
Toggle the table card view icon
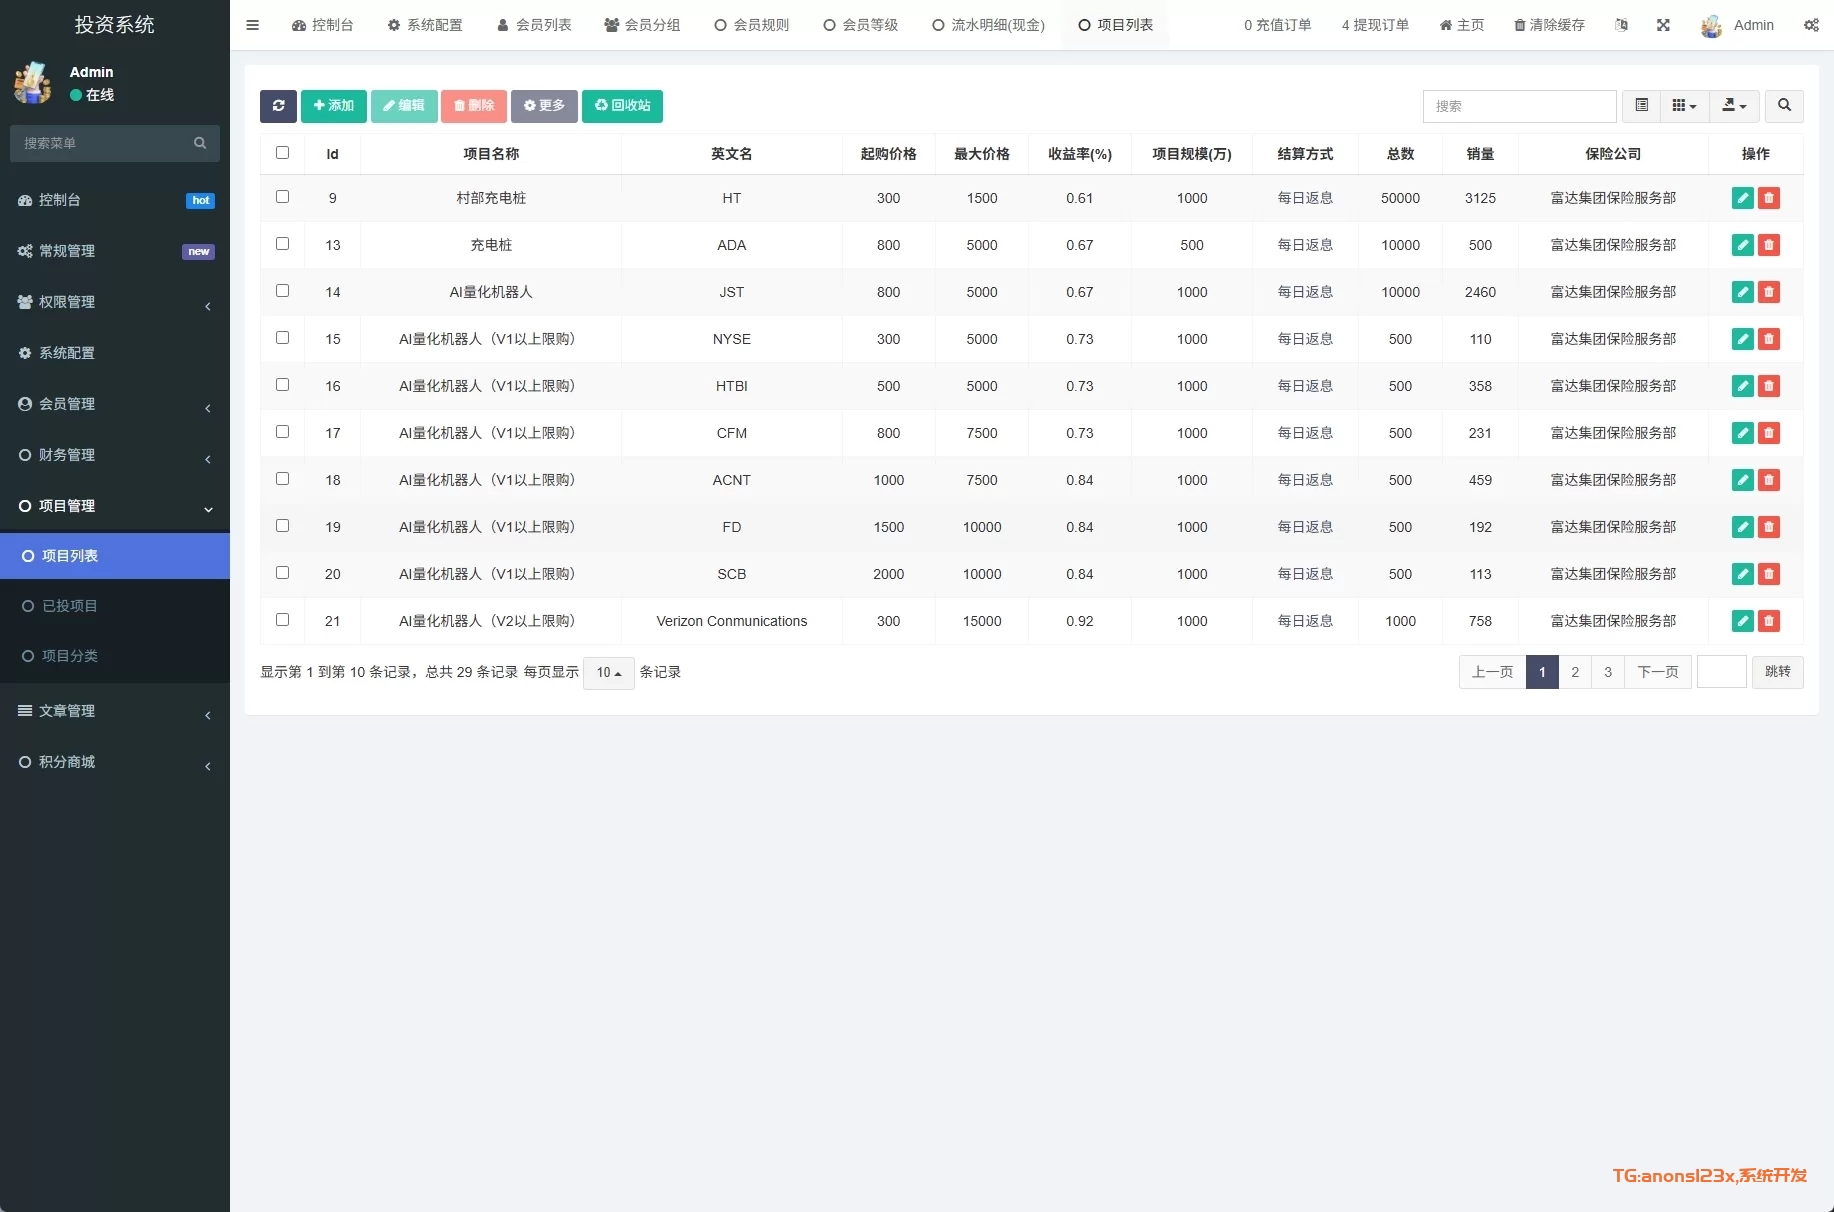(x=1641, y=106)
